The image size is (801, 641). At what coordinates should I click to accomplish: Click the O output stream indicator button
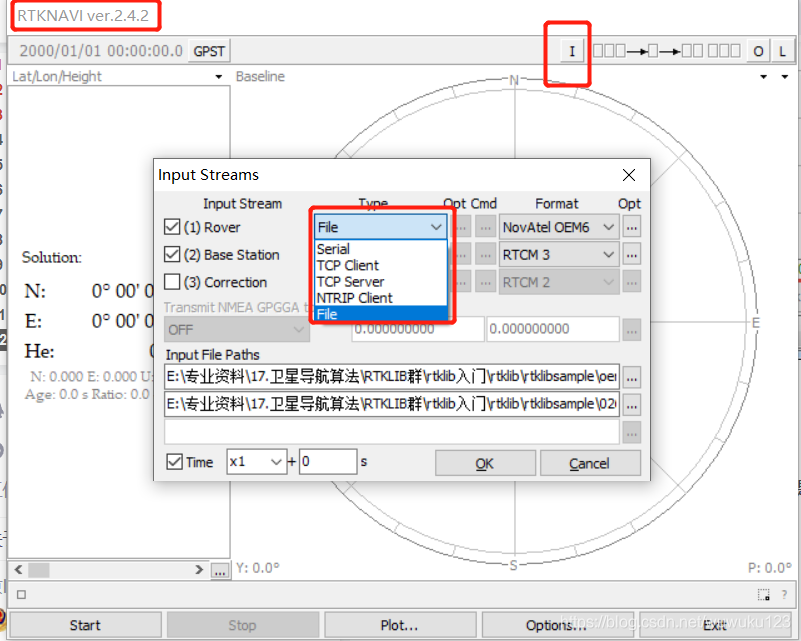pyautogui.click(x=757, y=50)
